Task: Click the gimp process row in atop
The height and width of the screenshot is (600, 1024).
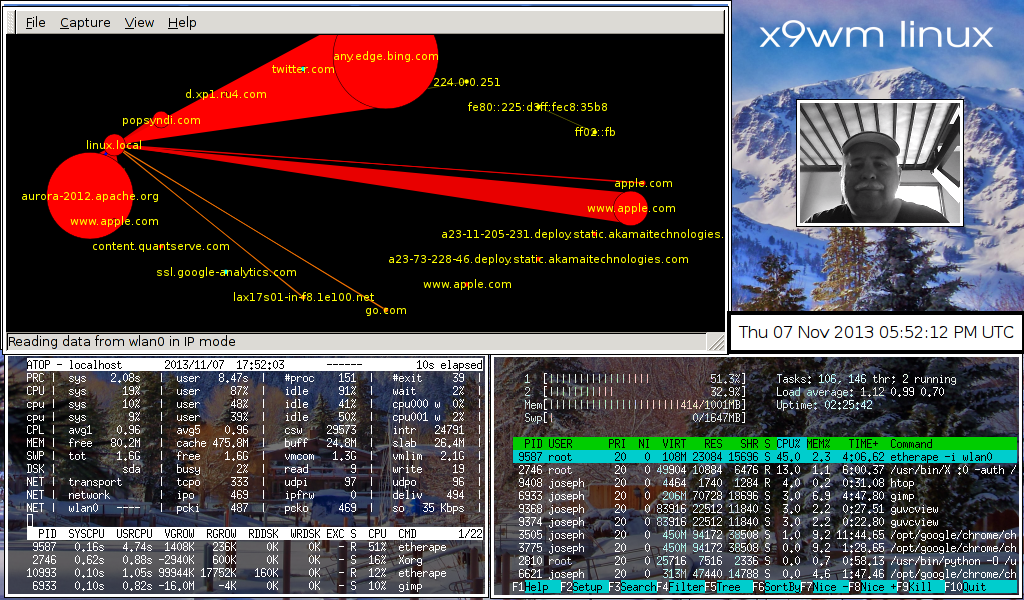Action: click(x=255, y=586)
